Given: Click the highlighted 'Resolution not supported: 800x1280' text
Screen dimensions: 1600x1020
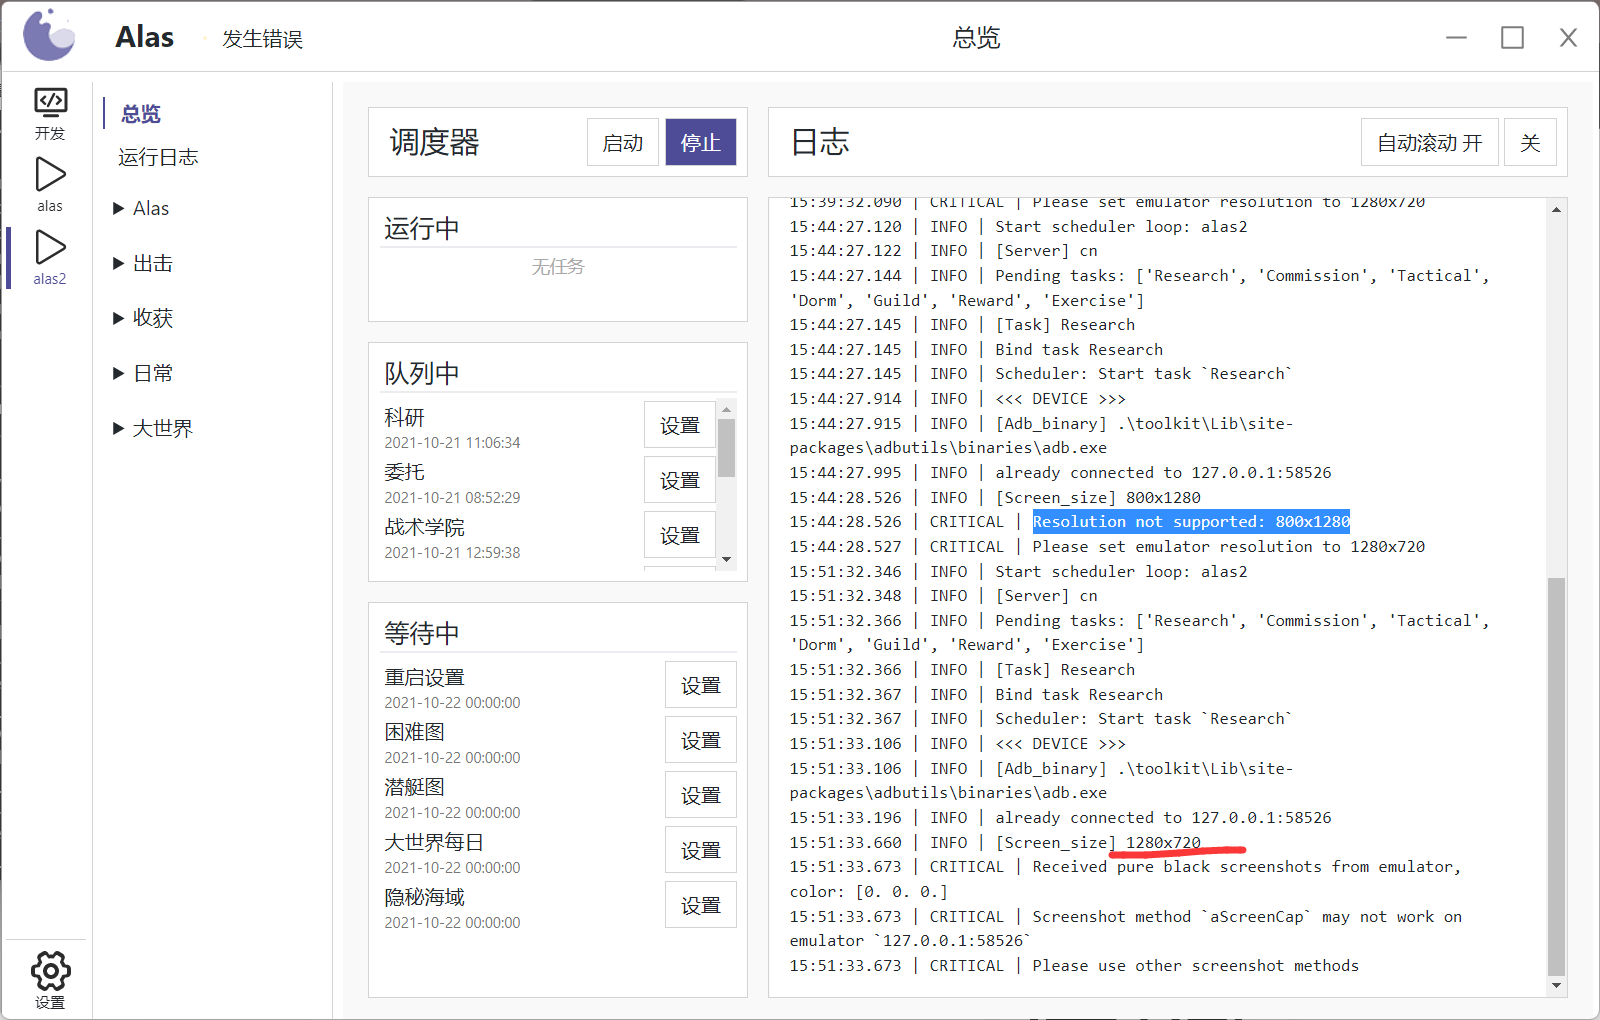Looking at the screenshot, I should click(x=1191, y=521).
